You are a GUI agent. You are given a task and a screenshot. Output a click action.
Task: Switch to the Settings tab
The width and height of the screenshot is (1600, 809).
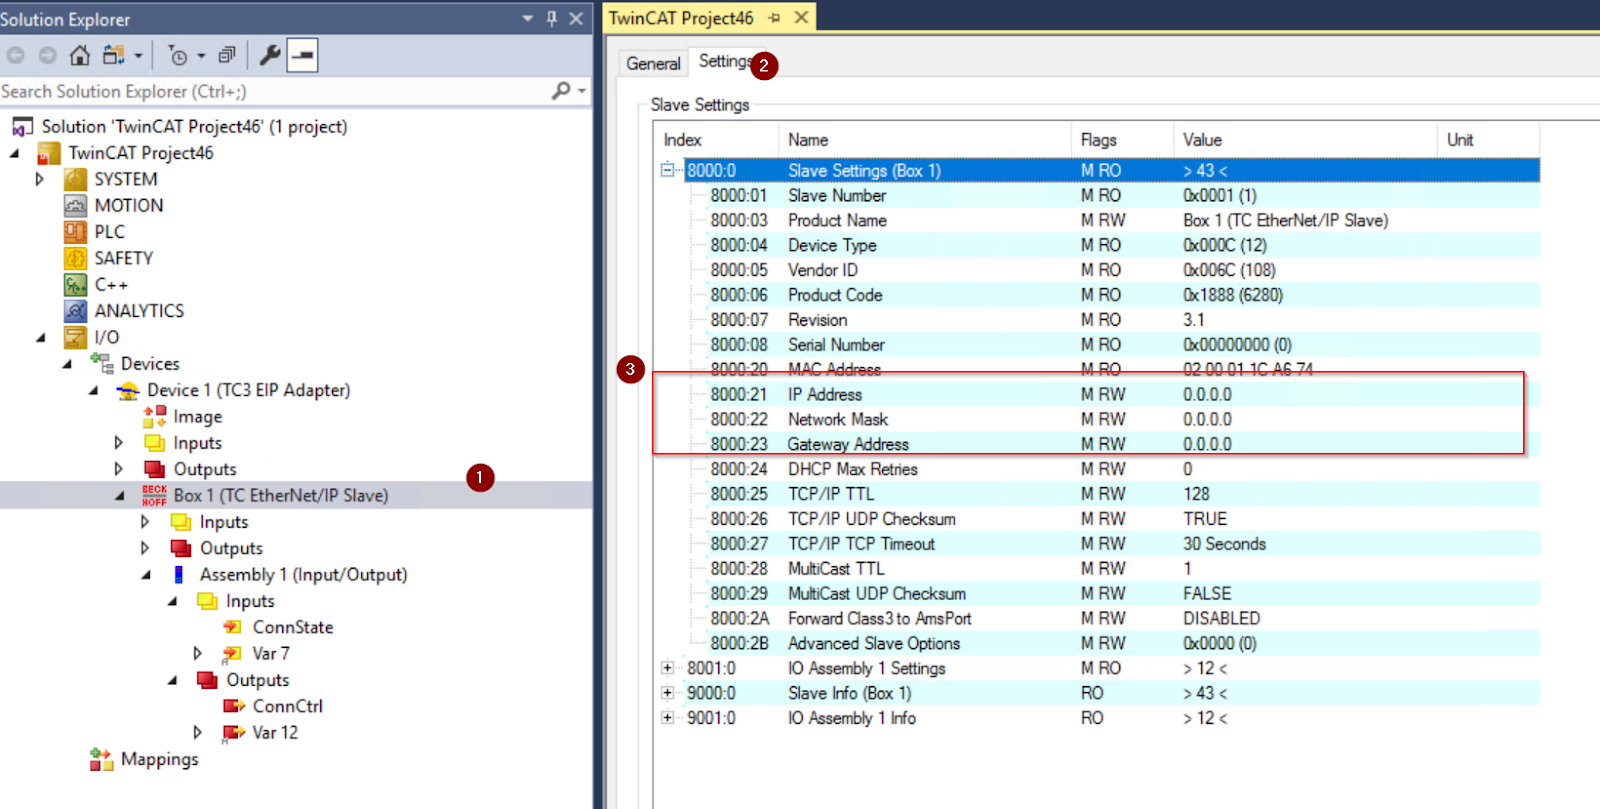(x=725, y=61)
